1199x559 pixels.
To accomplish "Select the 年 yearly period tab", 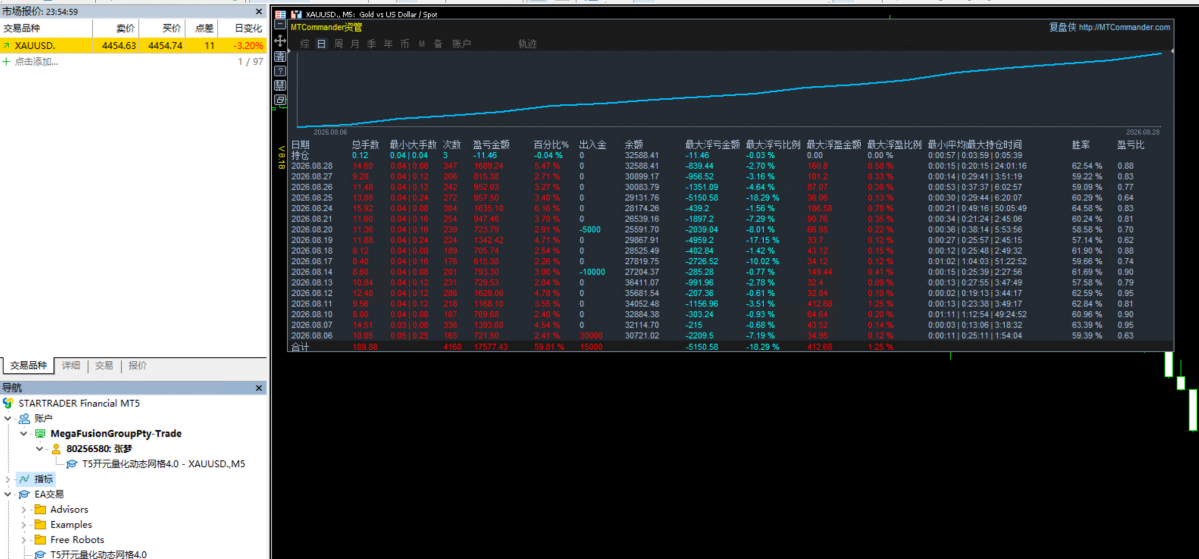I will click(x=388, y=44).
